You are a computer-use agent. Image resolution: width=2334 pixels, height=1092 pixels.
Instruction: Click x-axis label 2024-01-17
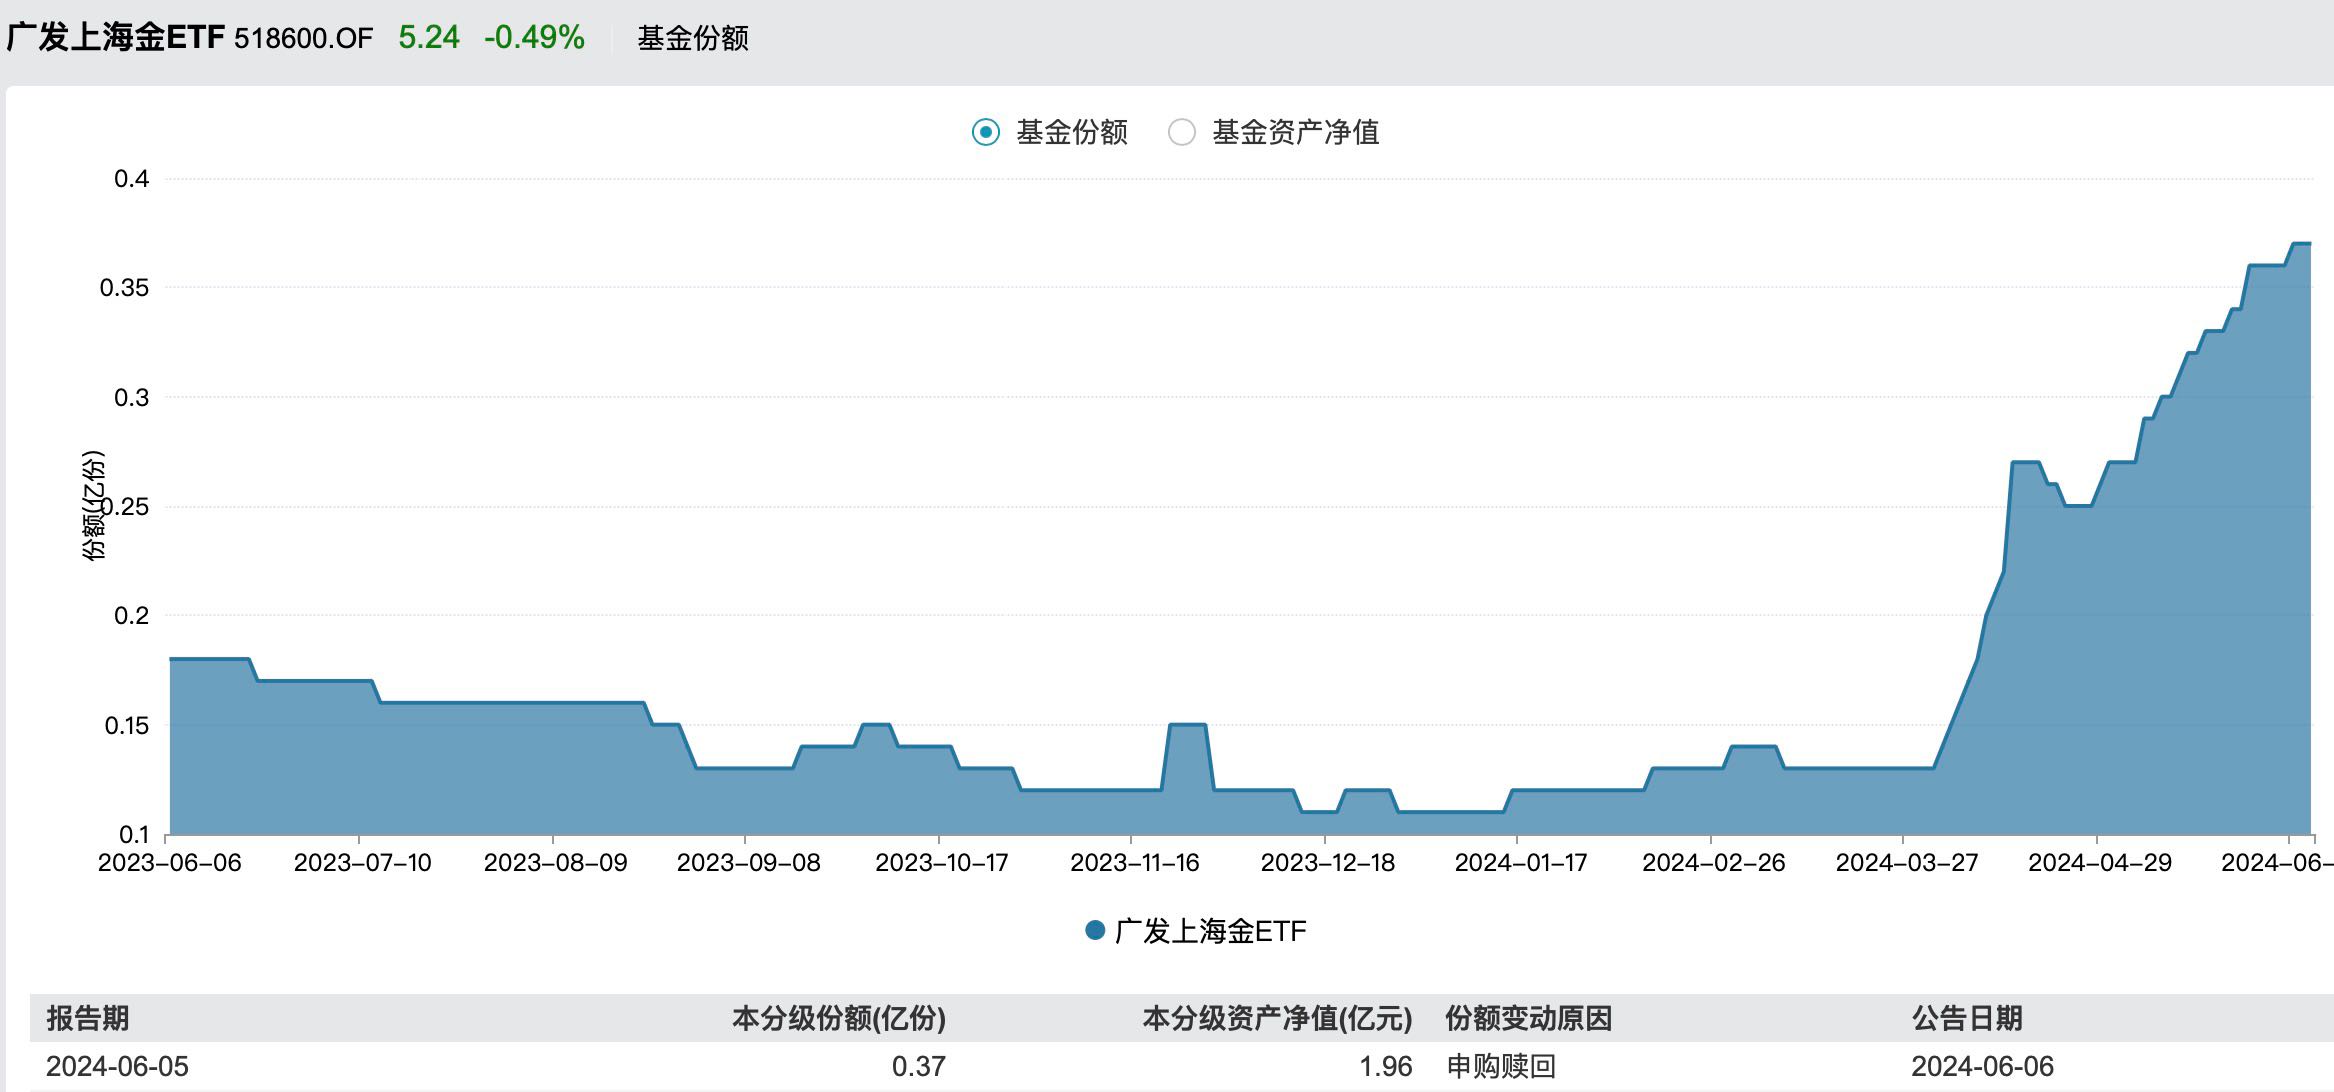click(1520, 862)
